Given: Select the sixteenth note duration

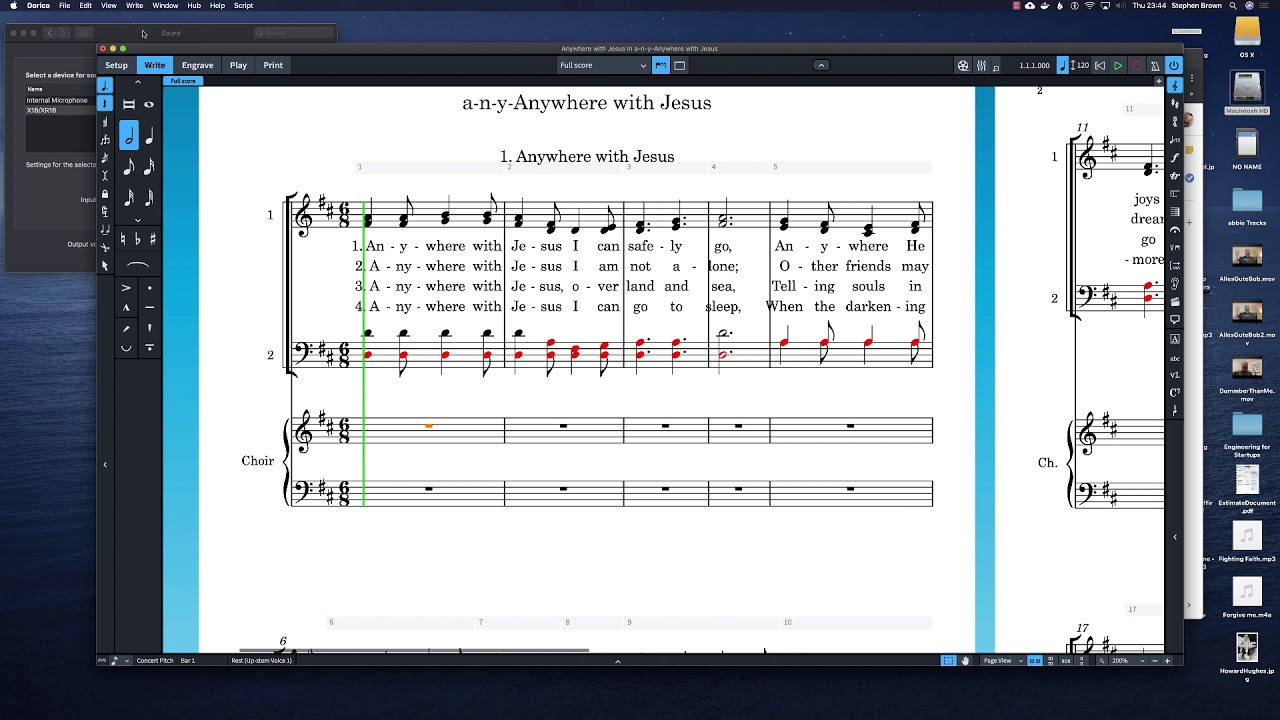Looking at the screenshot, I should (149, 166).
